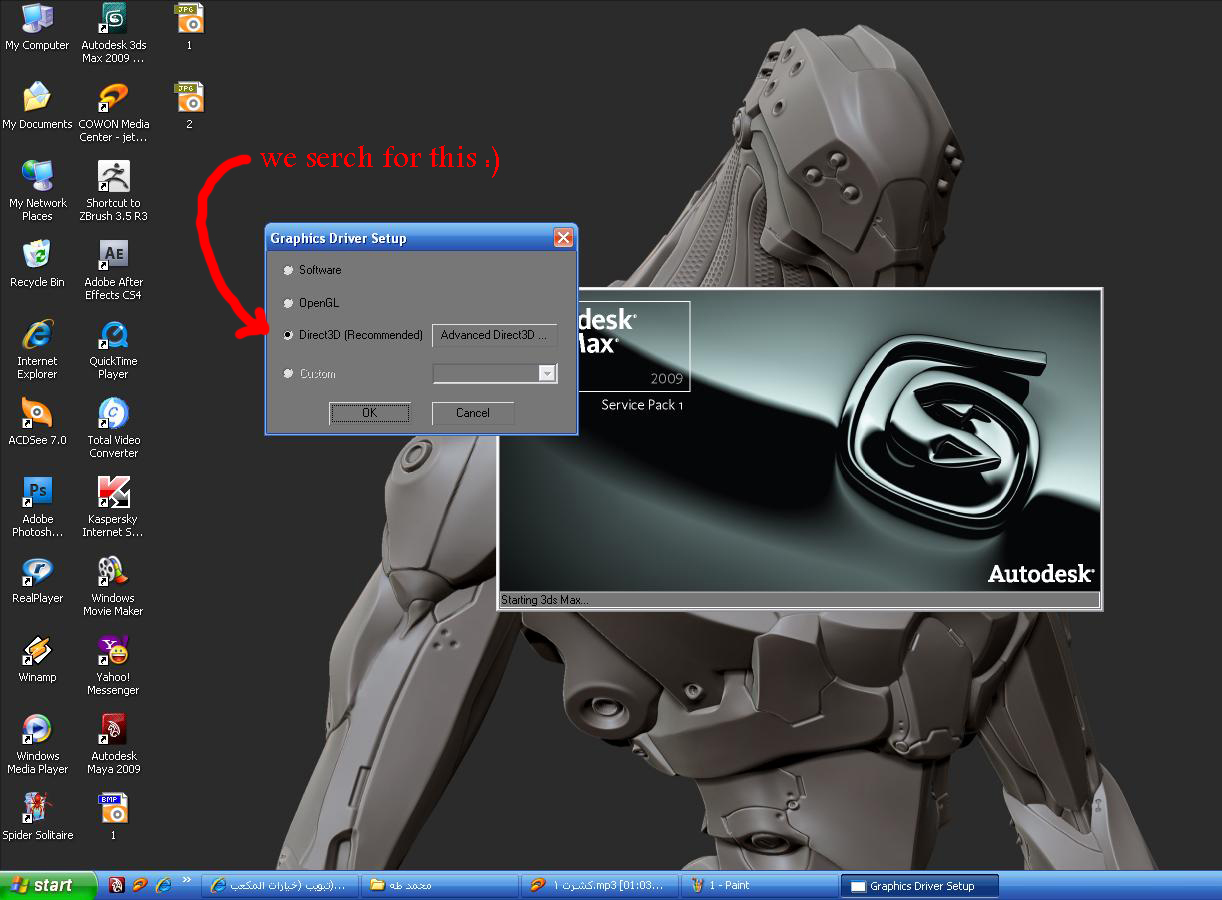The image size is (1222, 900).
Task: Launch Autodesk Maya 2009
Action: pyautogui.click(x=113, y=743)
